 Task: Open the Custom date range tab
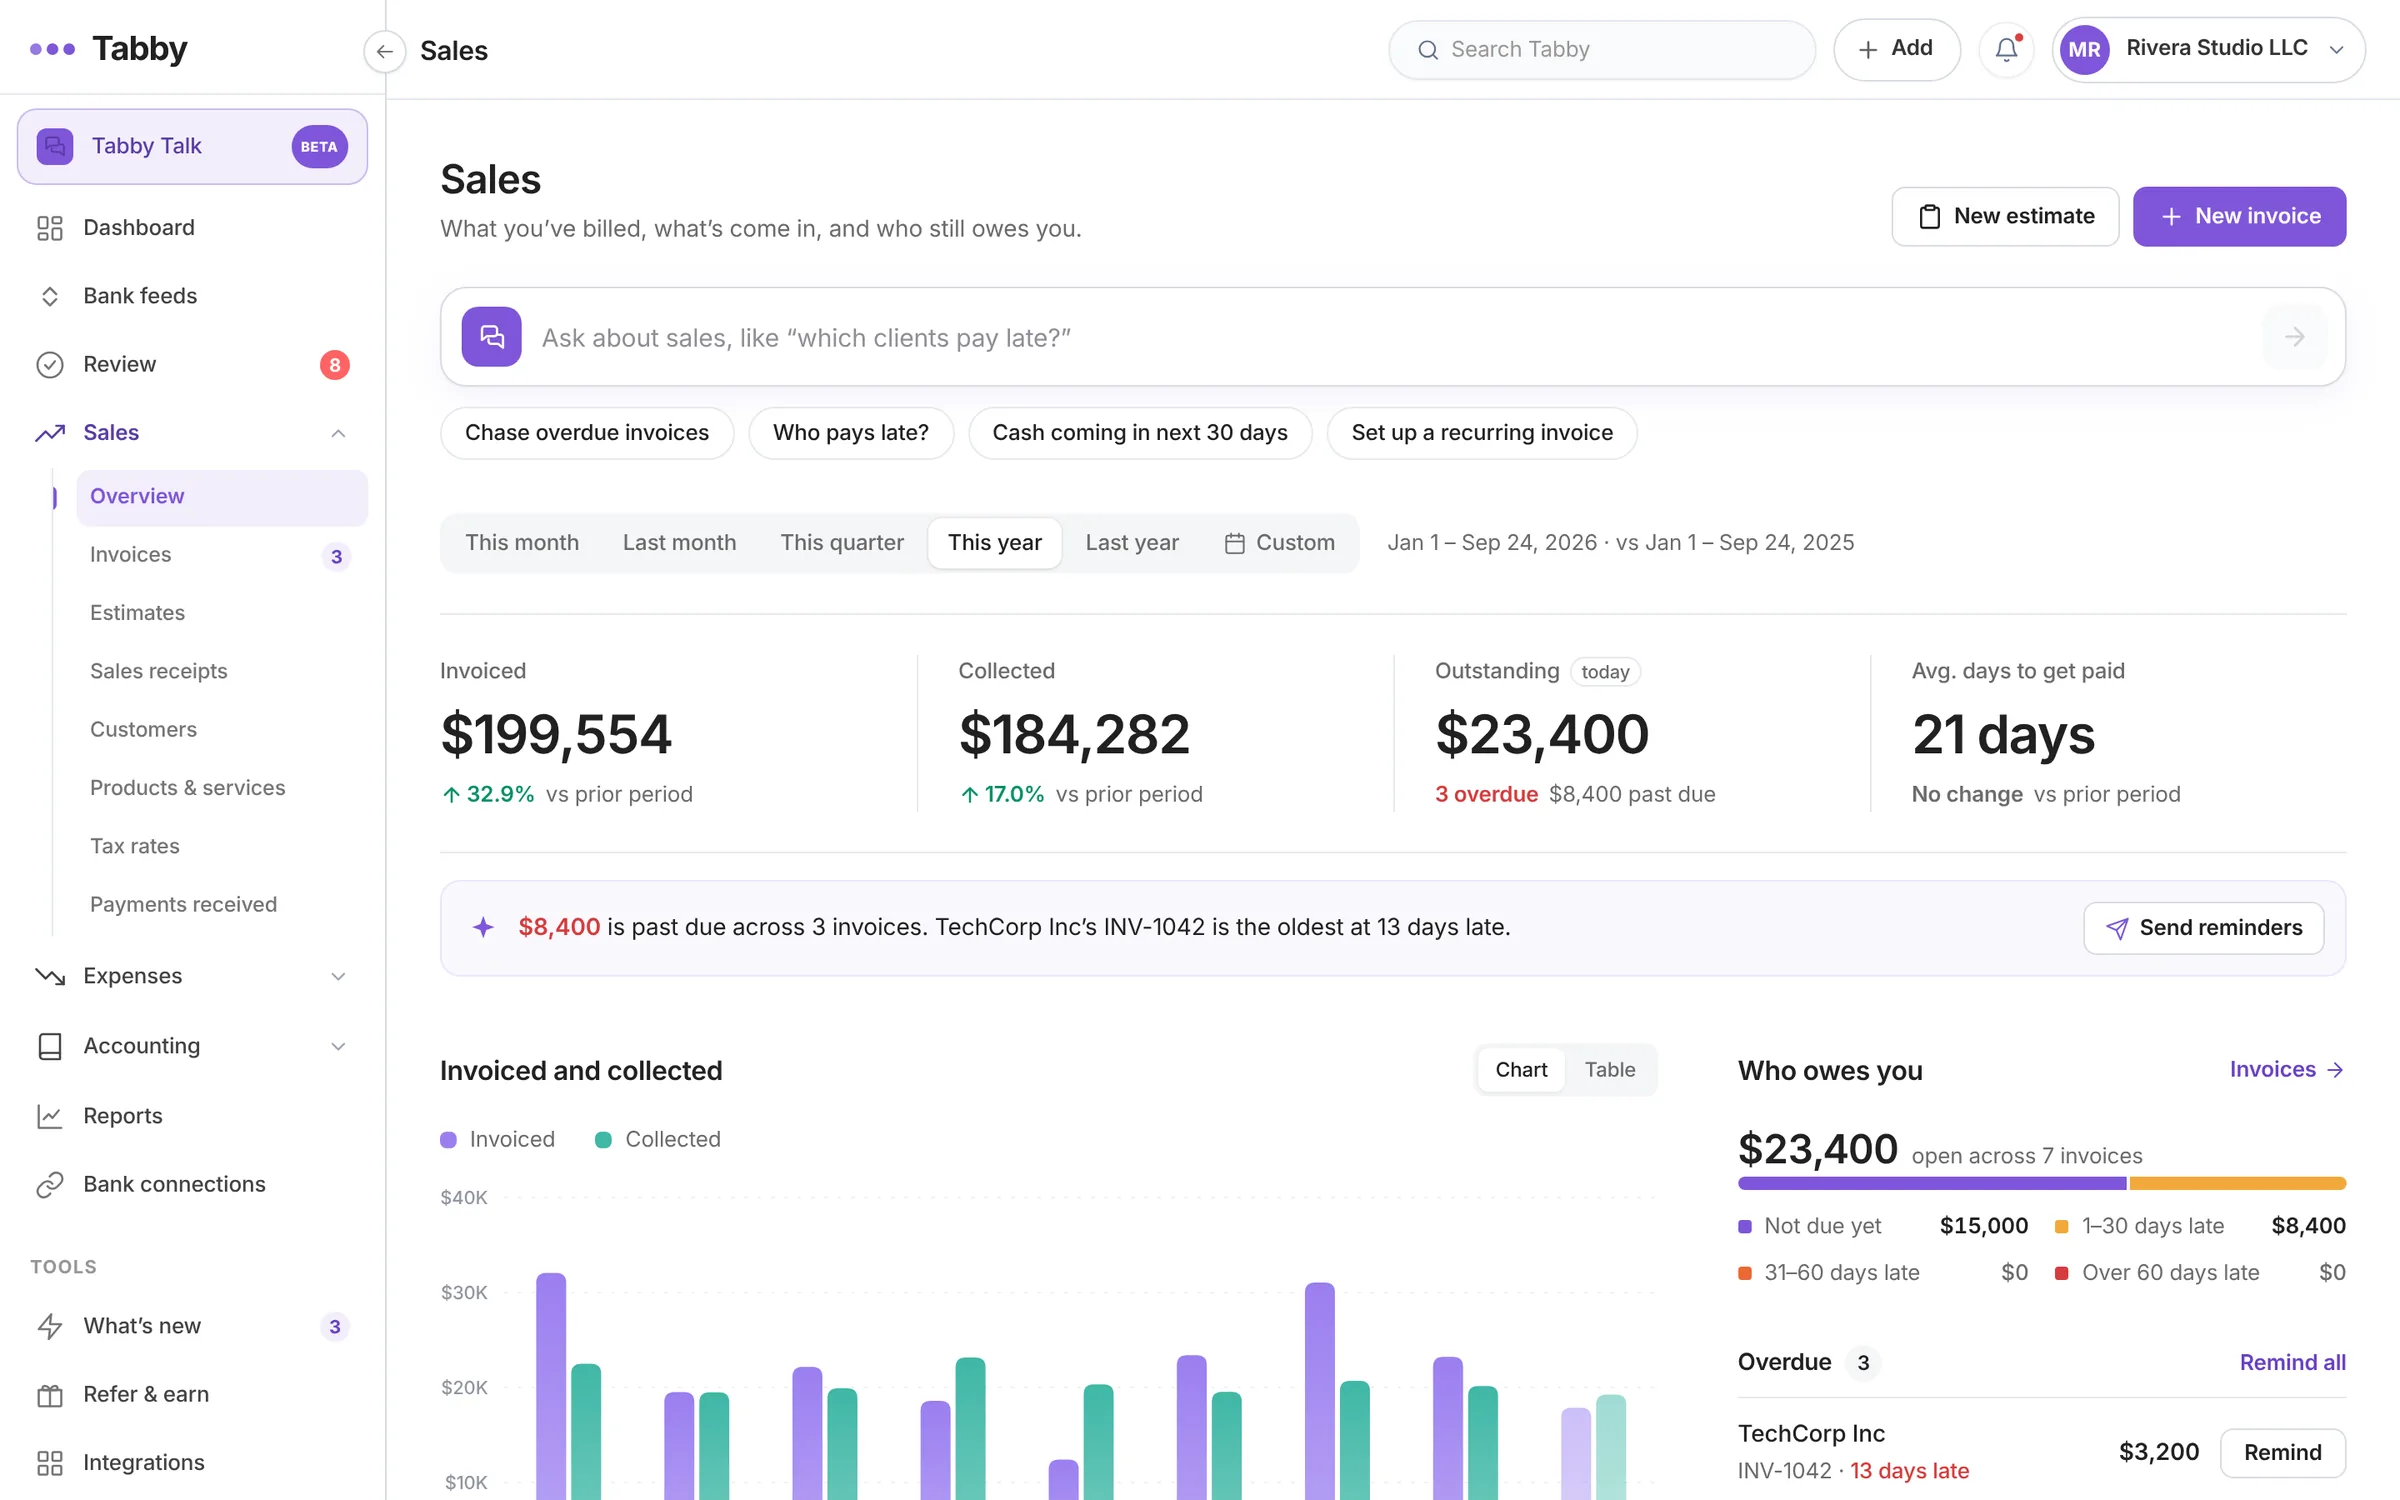tap(1279, 543)
